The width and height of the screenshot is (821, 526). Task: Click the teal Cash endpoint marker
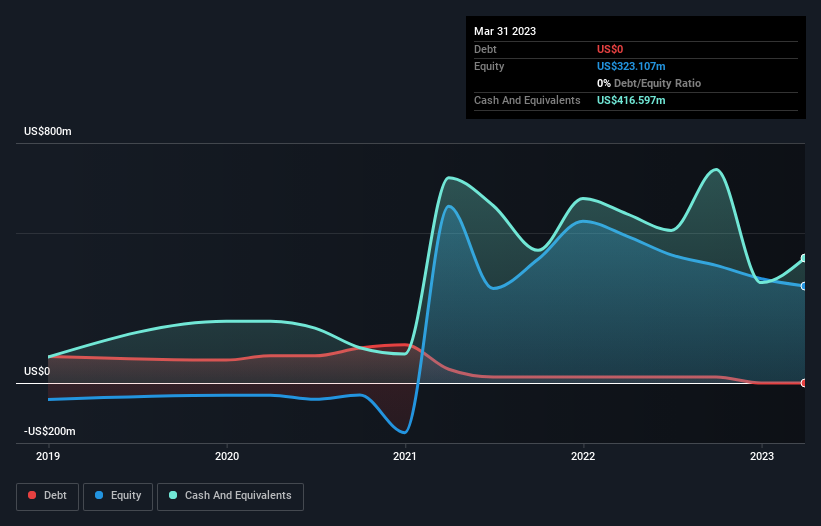coord(804,258)
